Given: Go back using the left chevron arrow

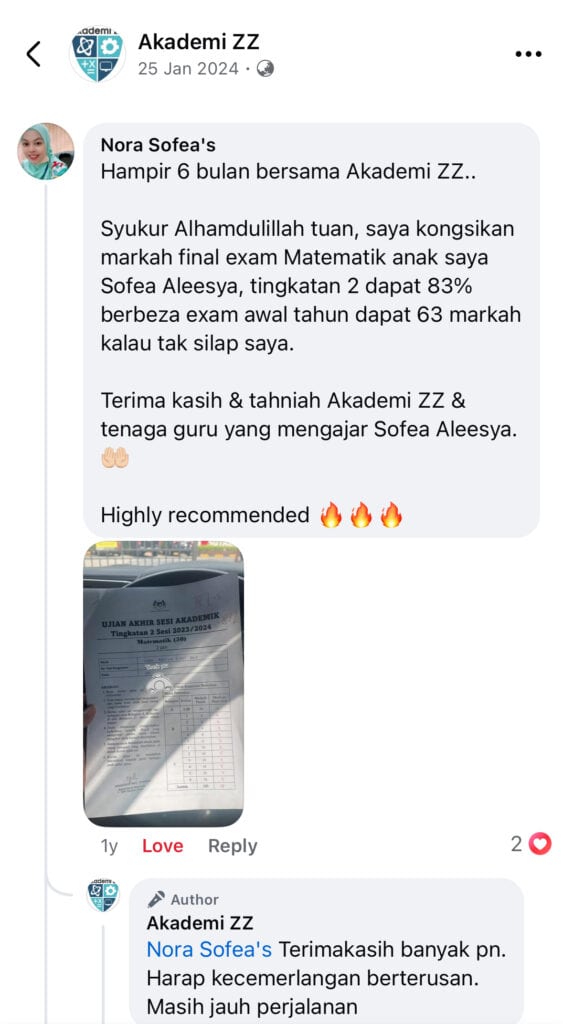Looking at the screenshot, I should [33, 54].
